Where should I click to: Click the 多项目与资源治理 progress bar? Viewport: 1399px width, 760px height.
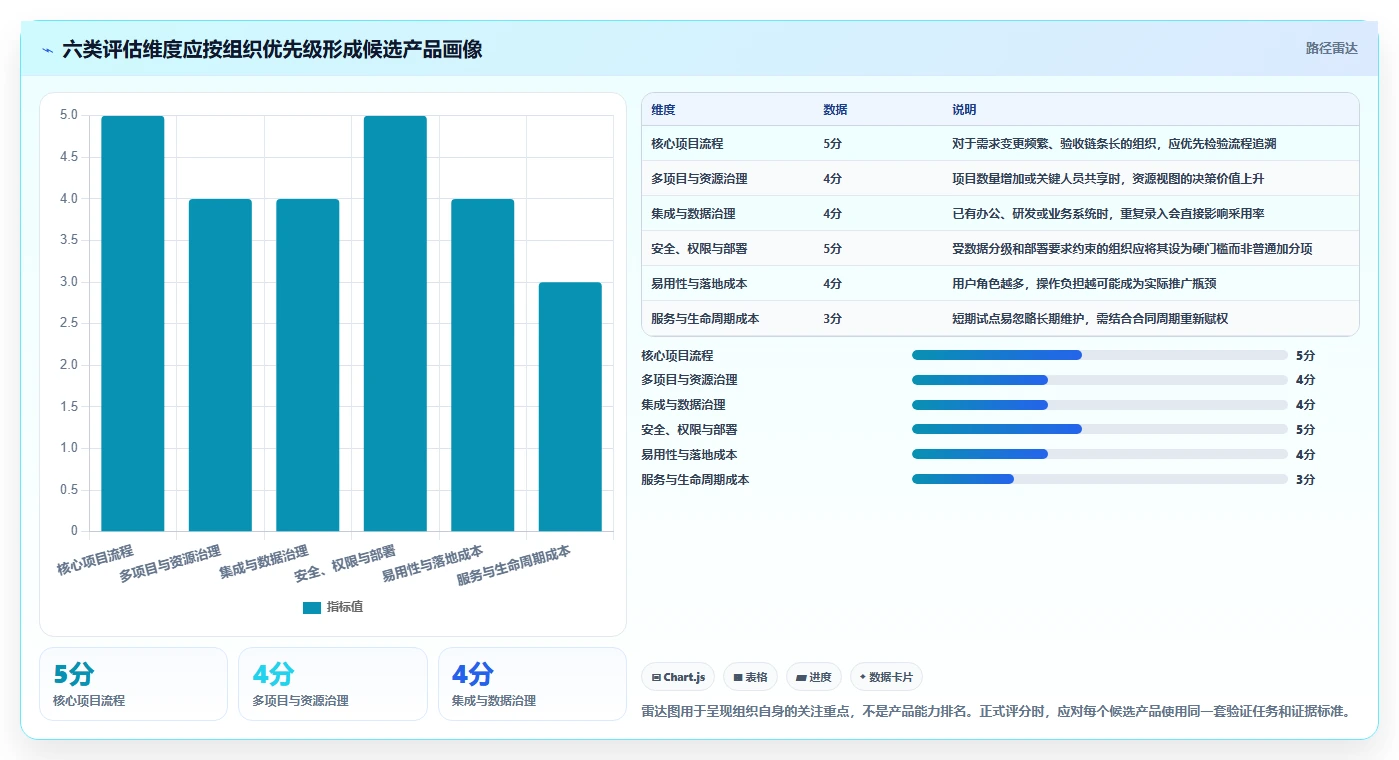pyautogui.click(x=1100, y=380)
